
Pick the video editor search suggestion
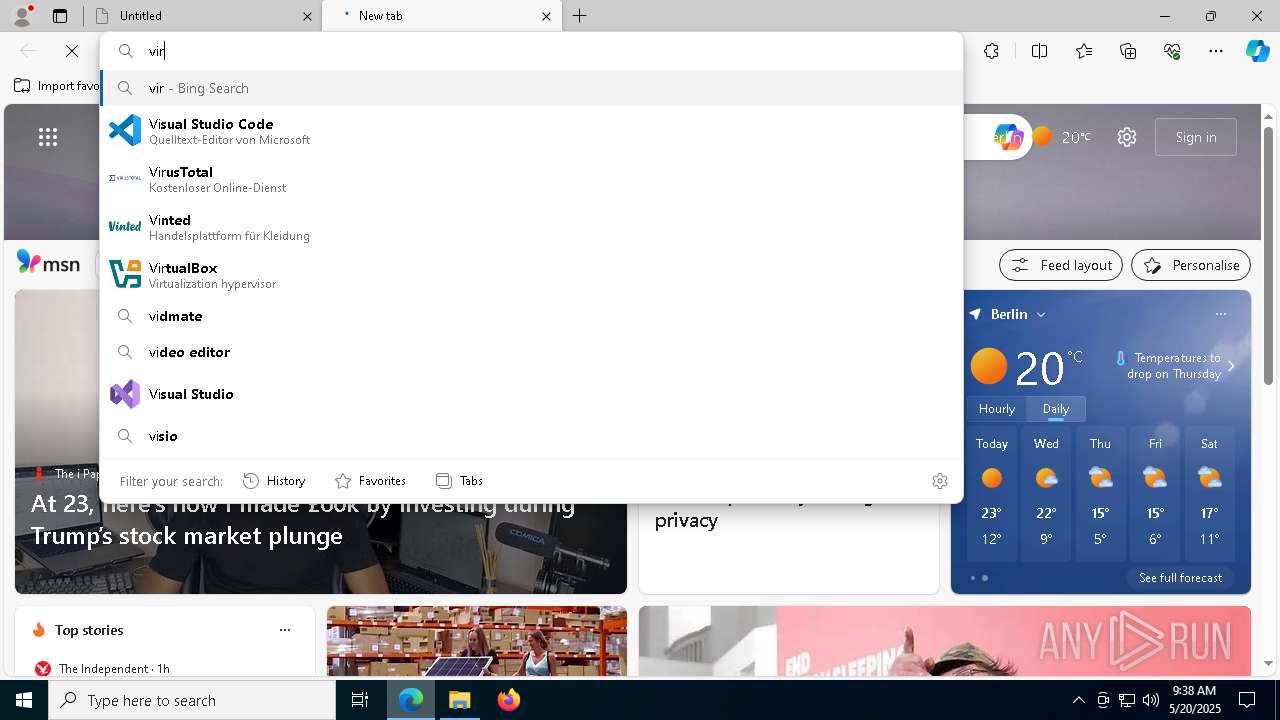pos(531,352)
